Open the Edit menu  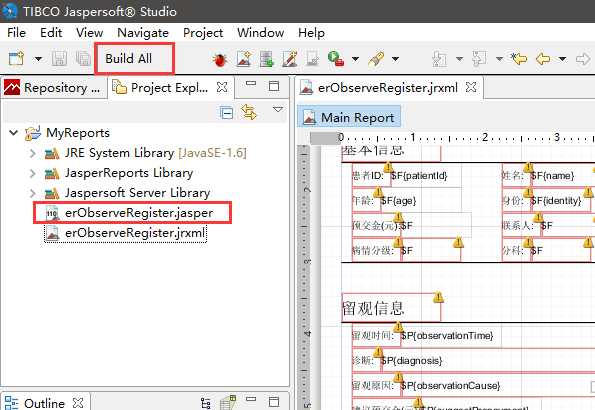coord(51,33)
